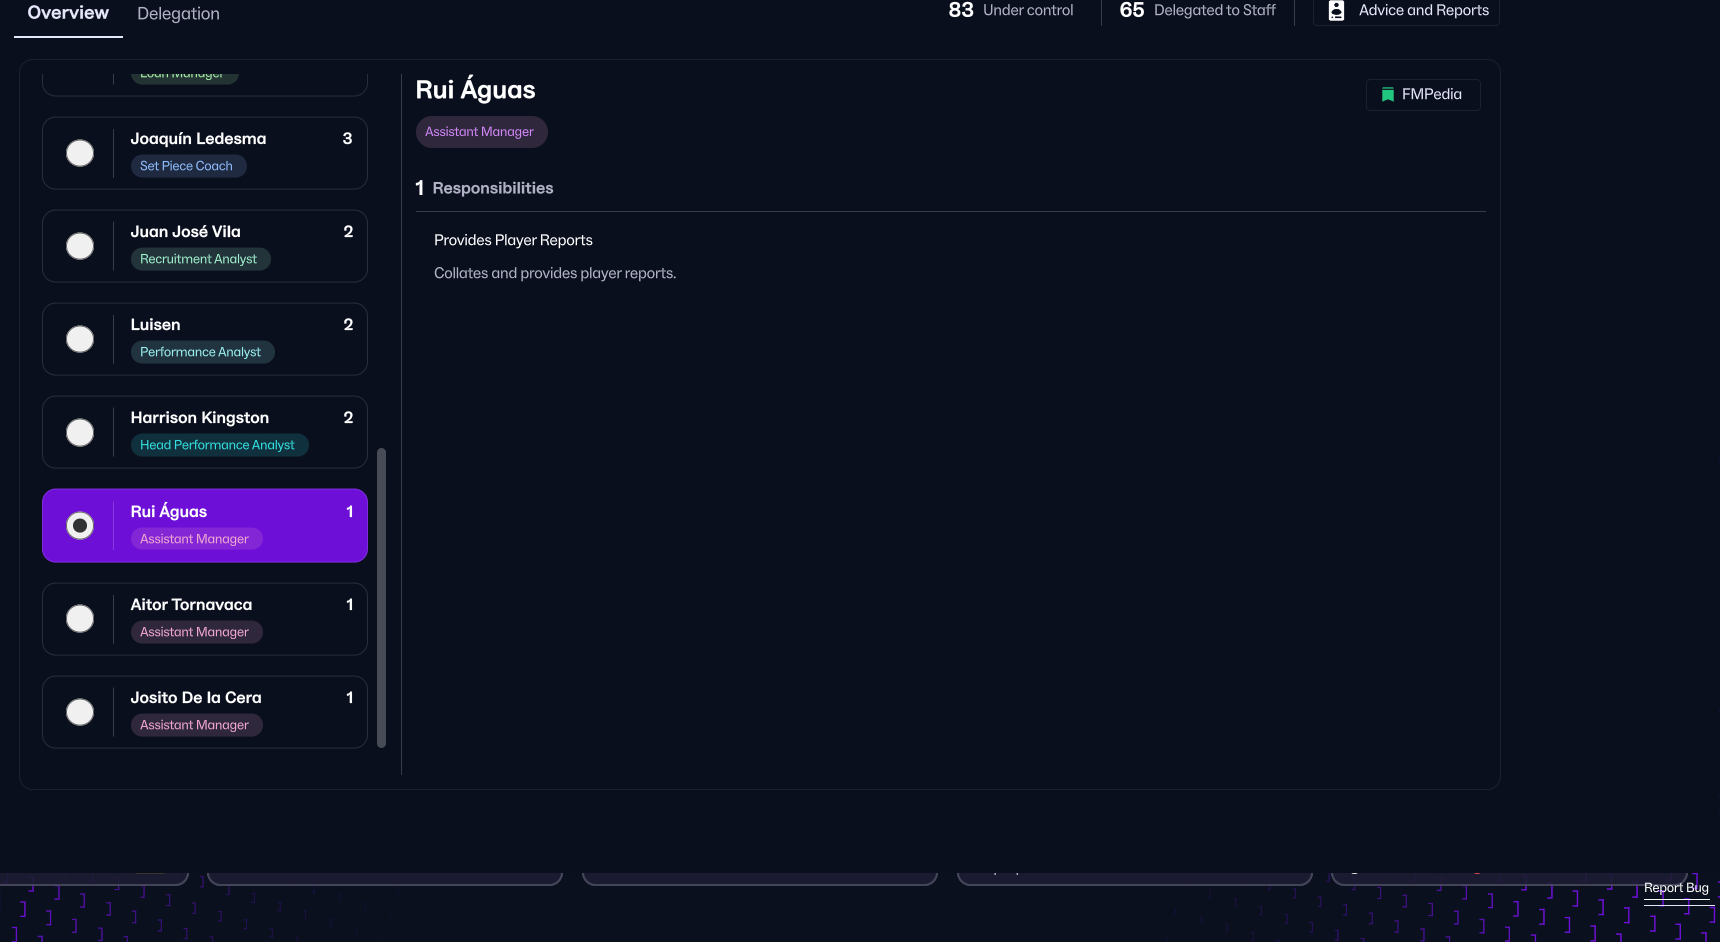Click 'Collates and provides player reports.' description
This screenshot has height=942, width=1720.
[555, 273]
